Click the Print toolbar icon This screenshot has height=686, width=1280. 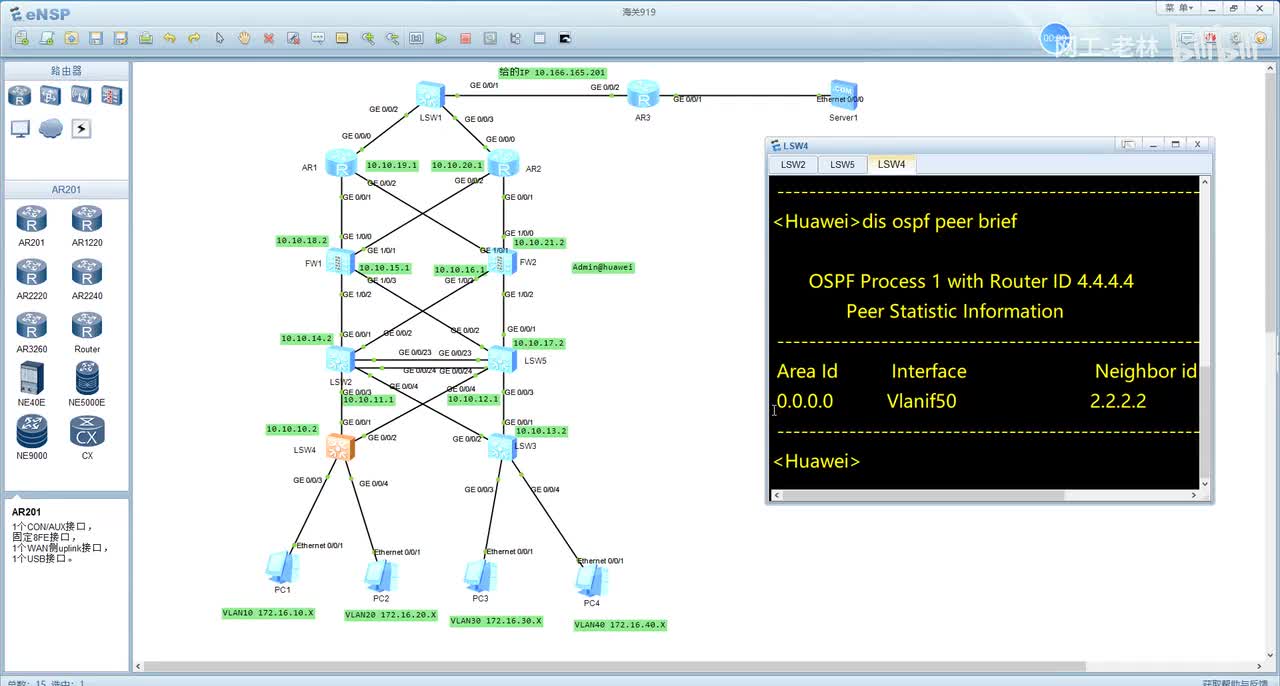point(146,38)
